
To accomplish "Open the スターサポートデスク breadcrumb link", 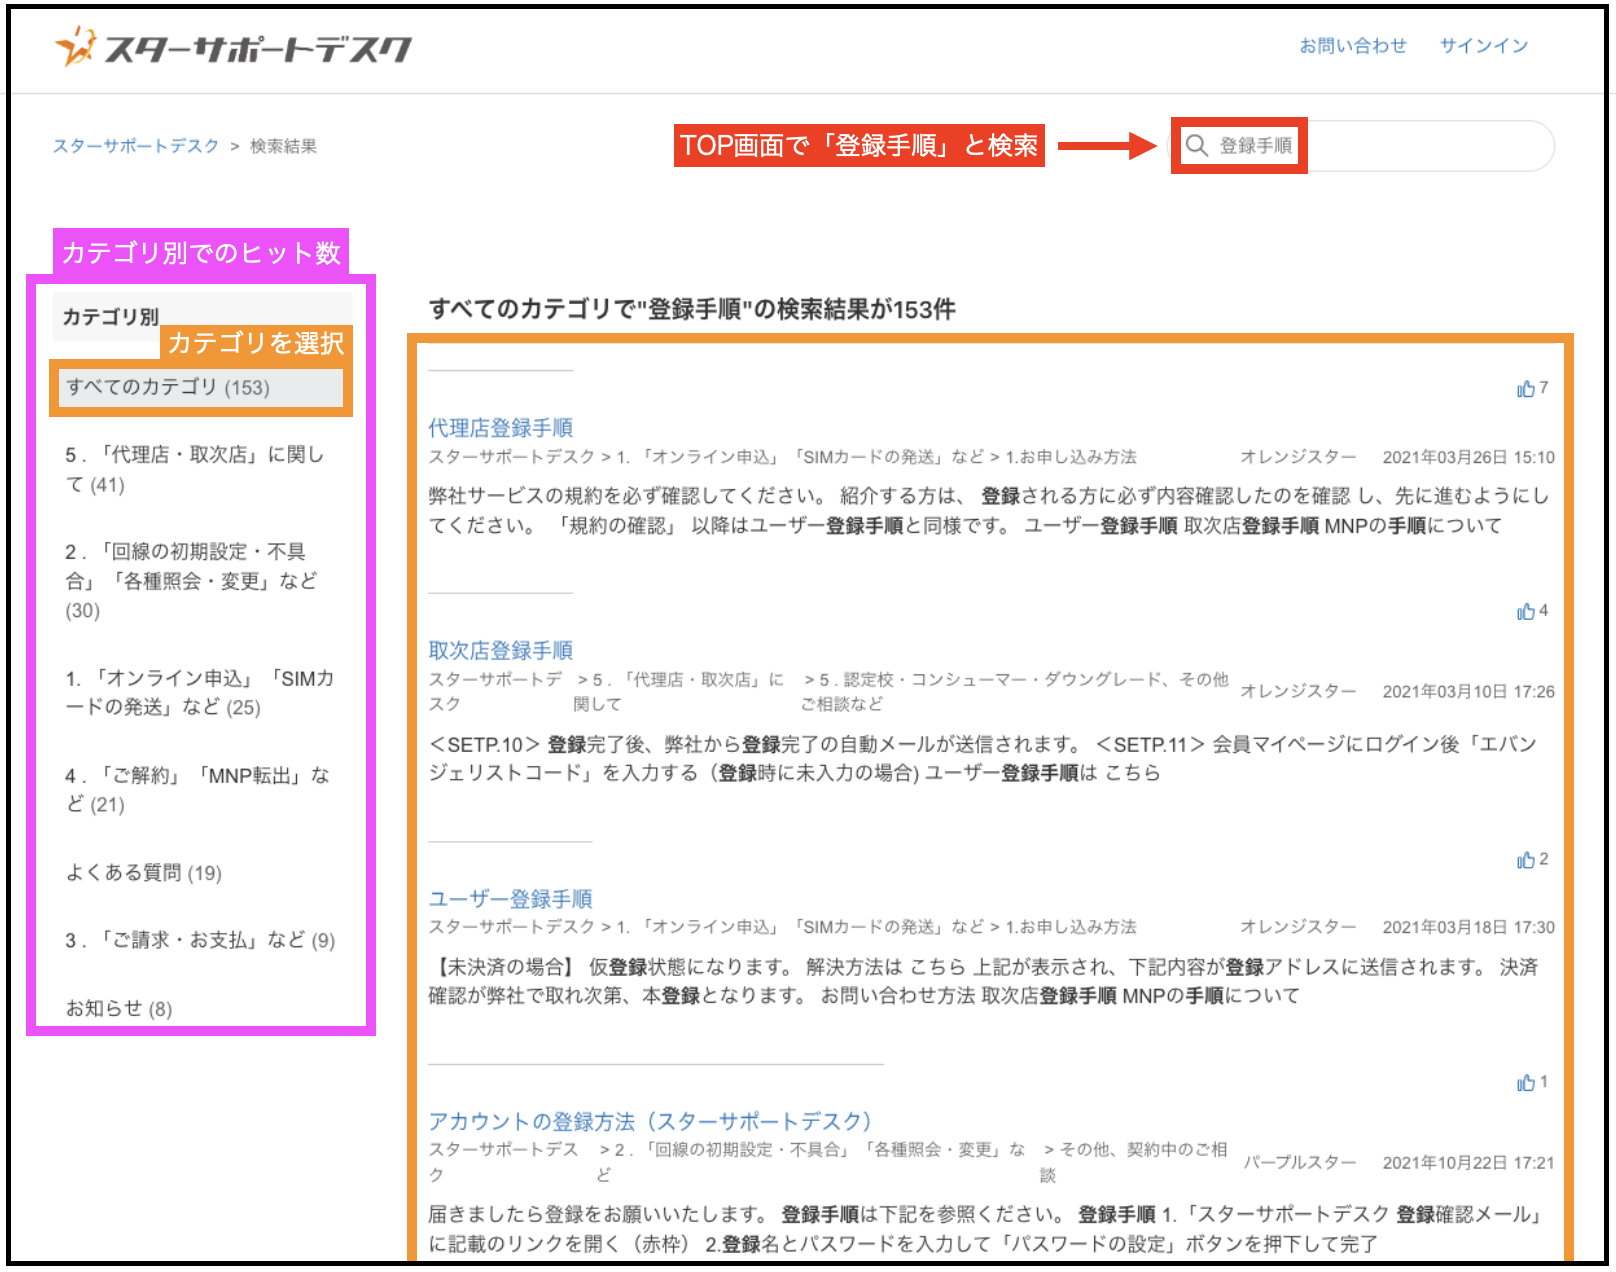I will click(135, 145).
